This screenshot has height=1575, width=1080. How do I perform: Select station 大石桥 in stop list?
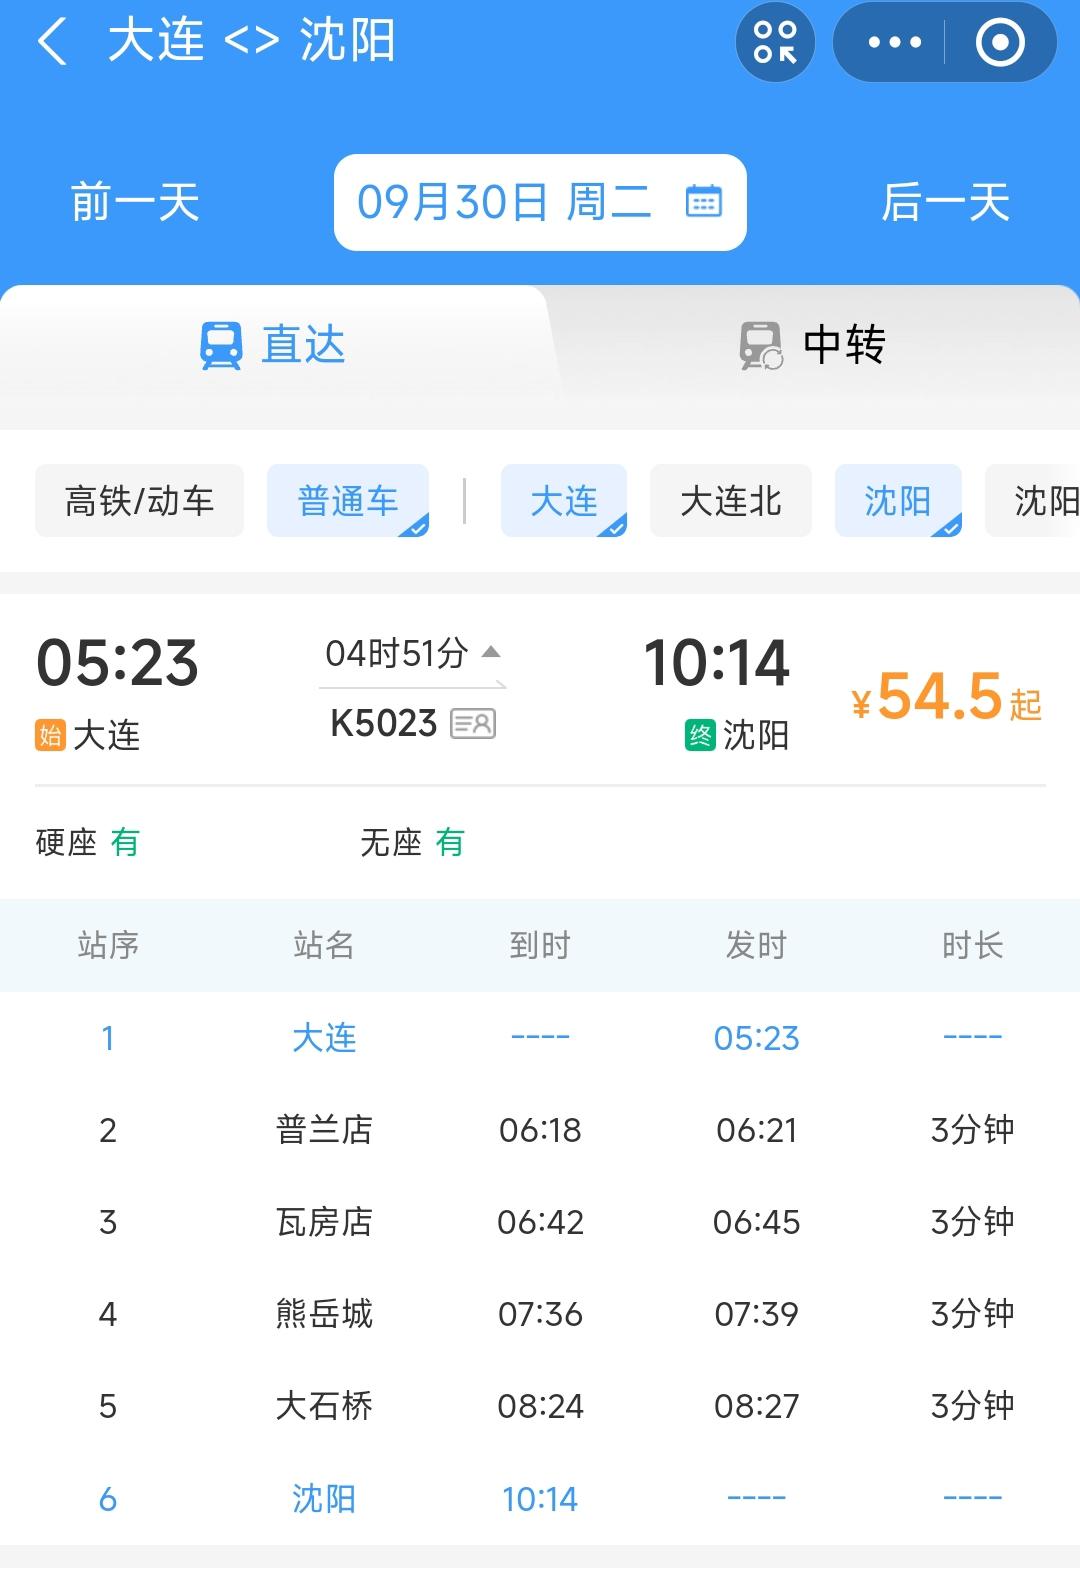click(324, 1406)
